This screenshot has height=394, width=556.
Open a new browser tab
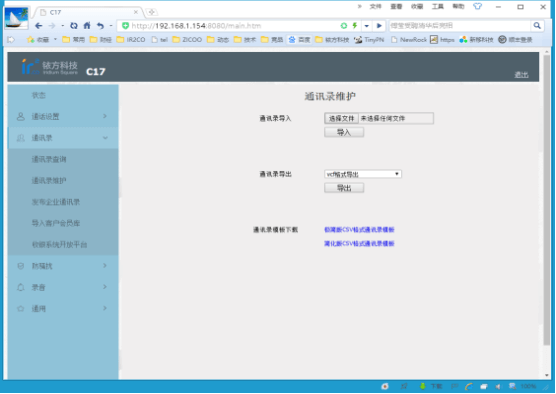(x=151, y=12)
